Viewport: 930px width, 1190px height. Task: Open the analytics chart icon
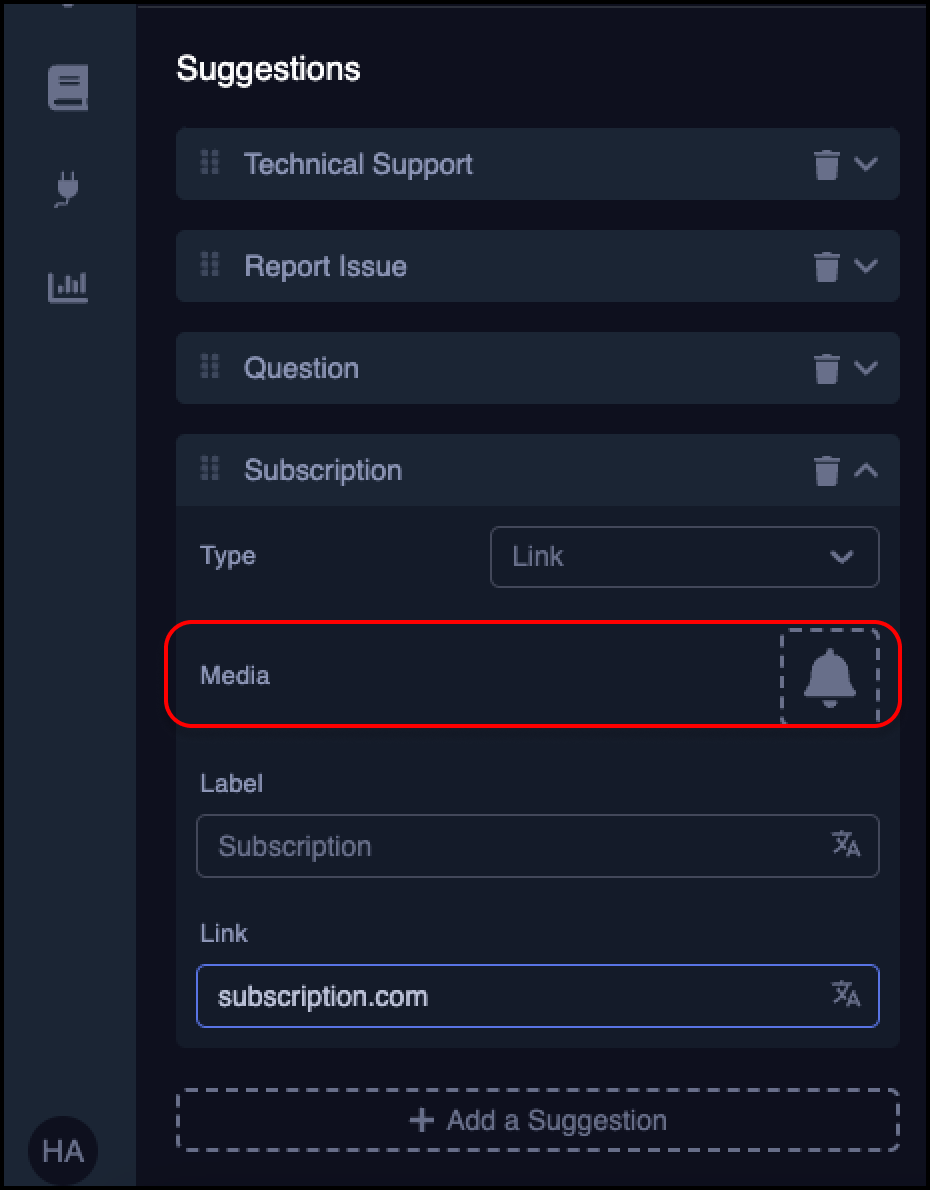click(68, 287)
